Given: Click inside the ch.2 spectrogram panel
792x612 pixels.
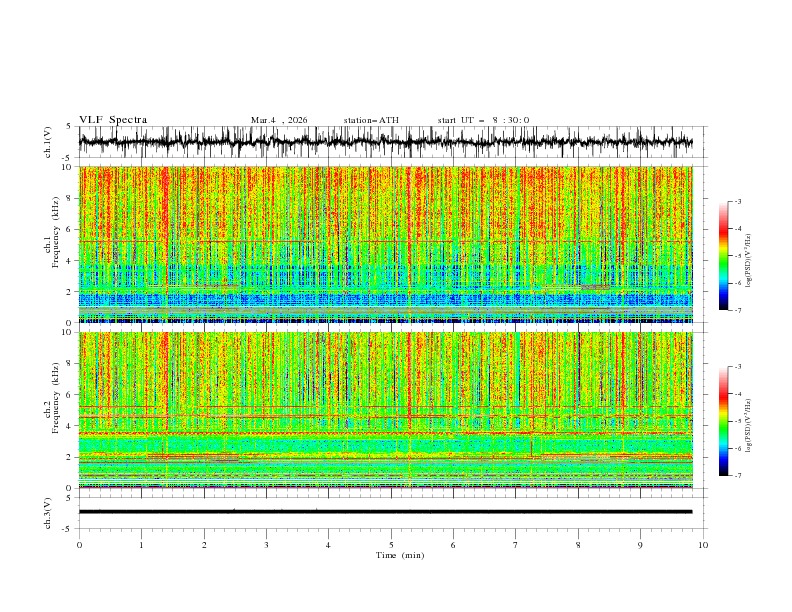Looking at the screenshot, I should pos(386,410).
